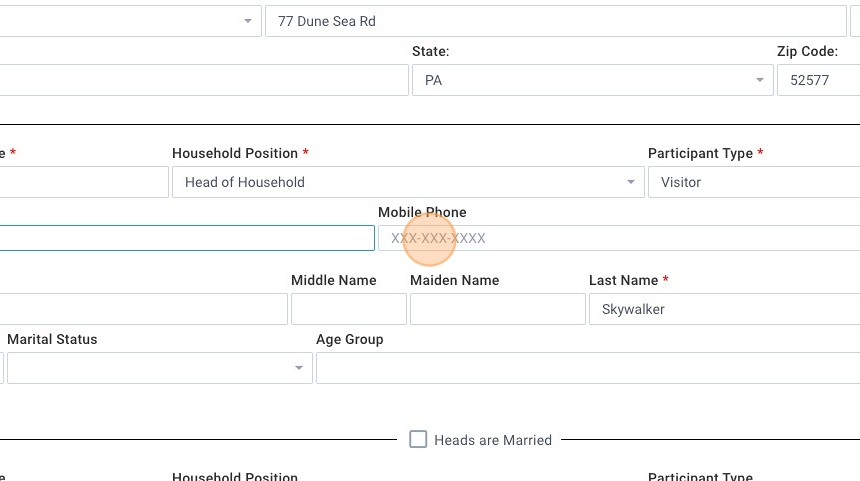Screen dimensions: 860x481
Task: Click the required field left of Household Position
Action: (x=84, y=182)
